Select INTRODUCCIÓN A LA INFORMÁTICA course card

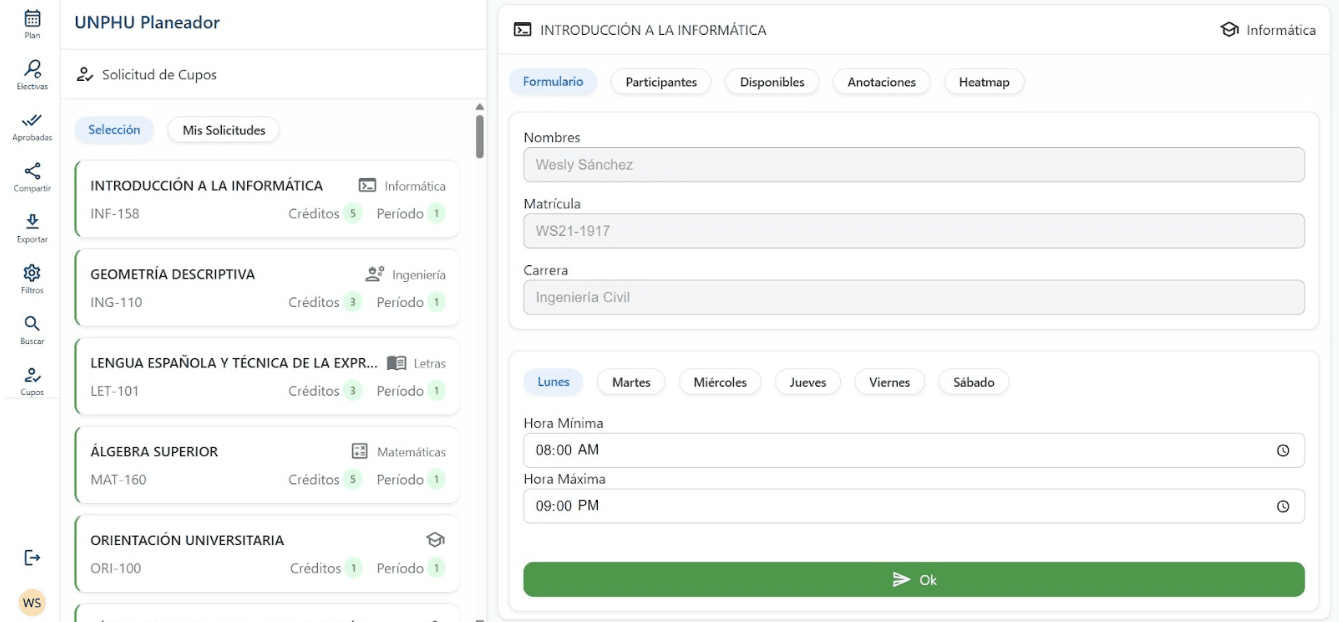267,199
